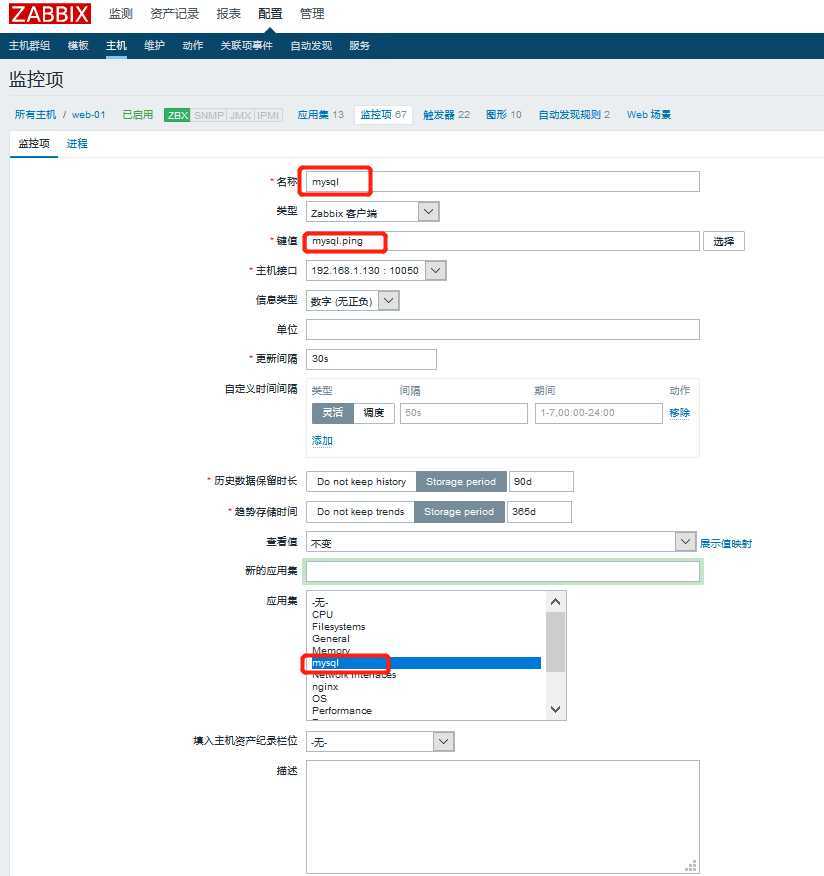Screen dimensions: 824x876
Task: Click the 选择 key button
Action: pyautogui.click(x=723, y=241)
